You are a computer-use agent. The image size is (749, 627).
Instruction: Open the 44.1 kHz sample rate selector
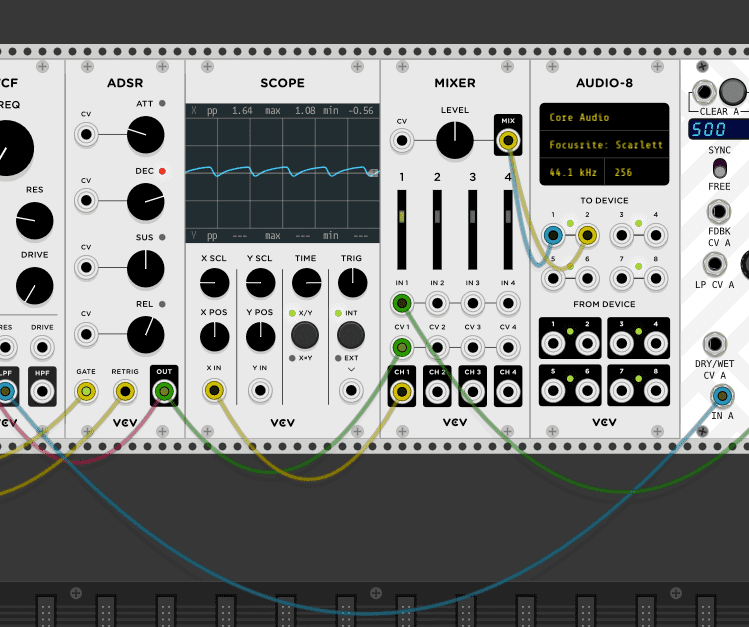[x=572, y=172]
